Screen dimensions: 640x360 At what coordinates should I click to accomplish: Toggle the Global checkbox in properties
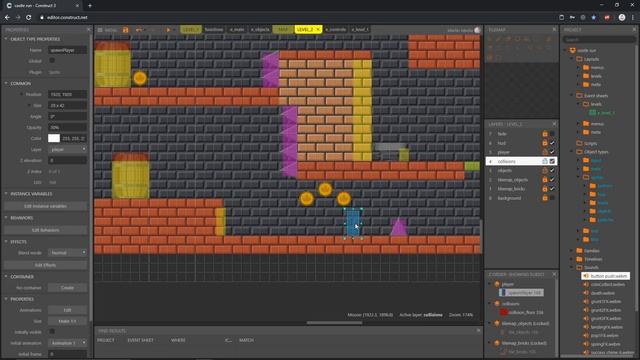pyautogui.click(x=52, y=61)
